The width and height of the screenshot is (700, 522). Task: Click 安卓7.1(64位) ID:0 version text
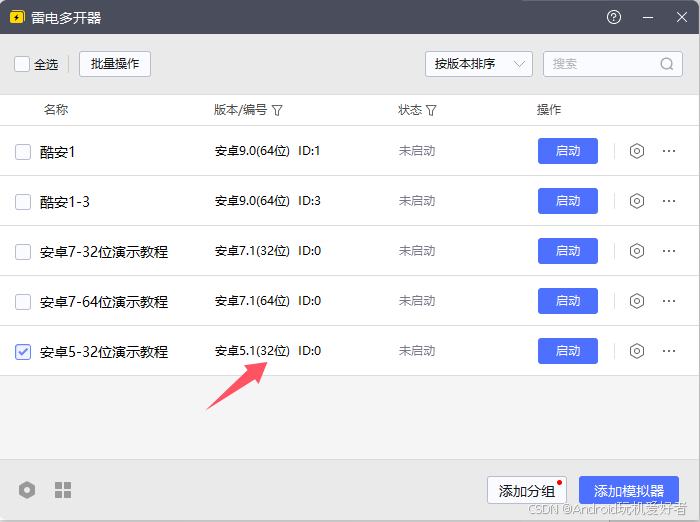(267, 301)
